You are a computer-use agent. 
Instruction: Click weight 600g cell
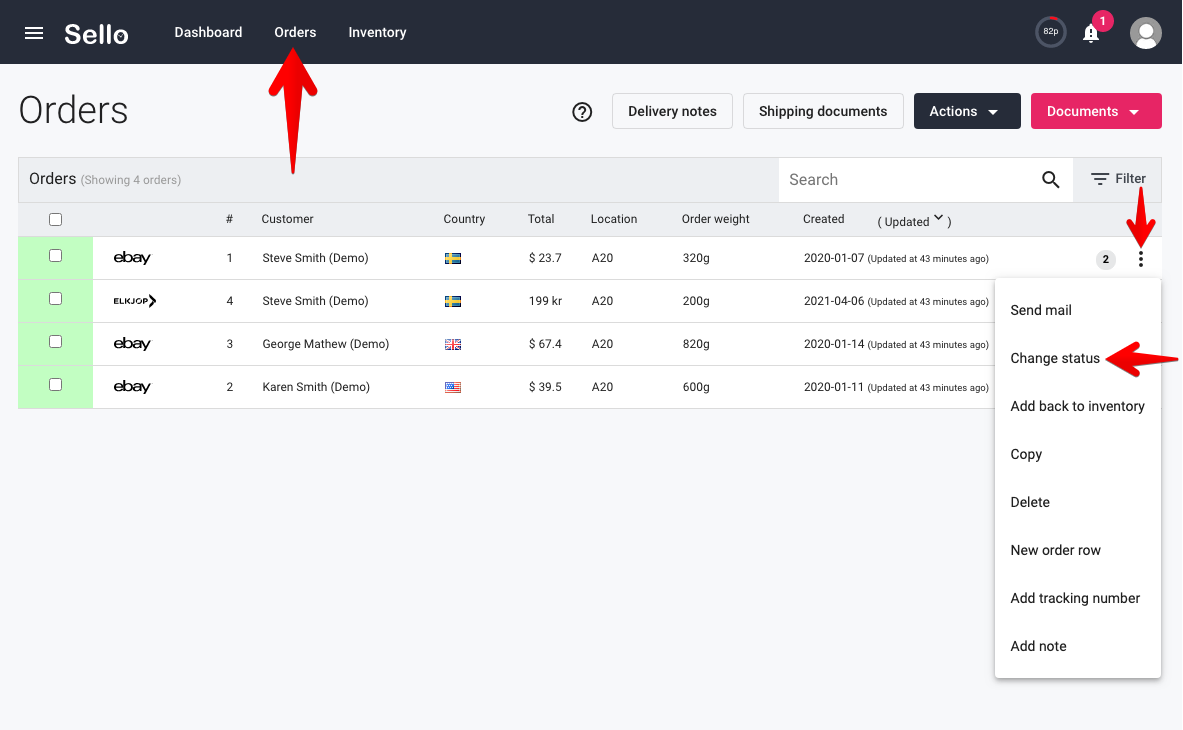pos(696,387)
